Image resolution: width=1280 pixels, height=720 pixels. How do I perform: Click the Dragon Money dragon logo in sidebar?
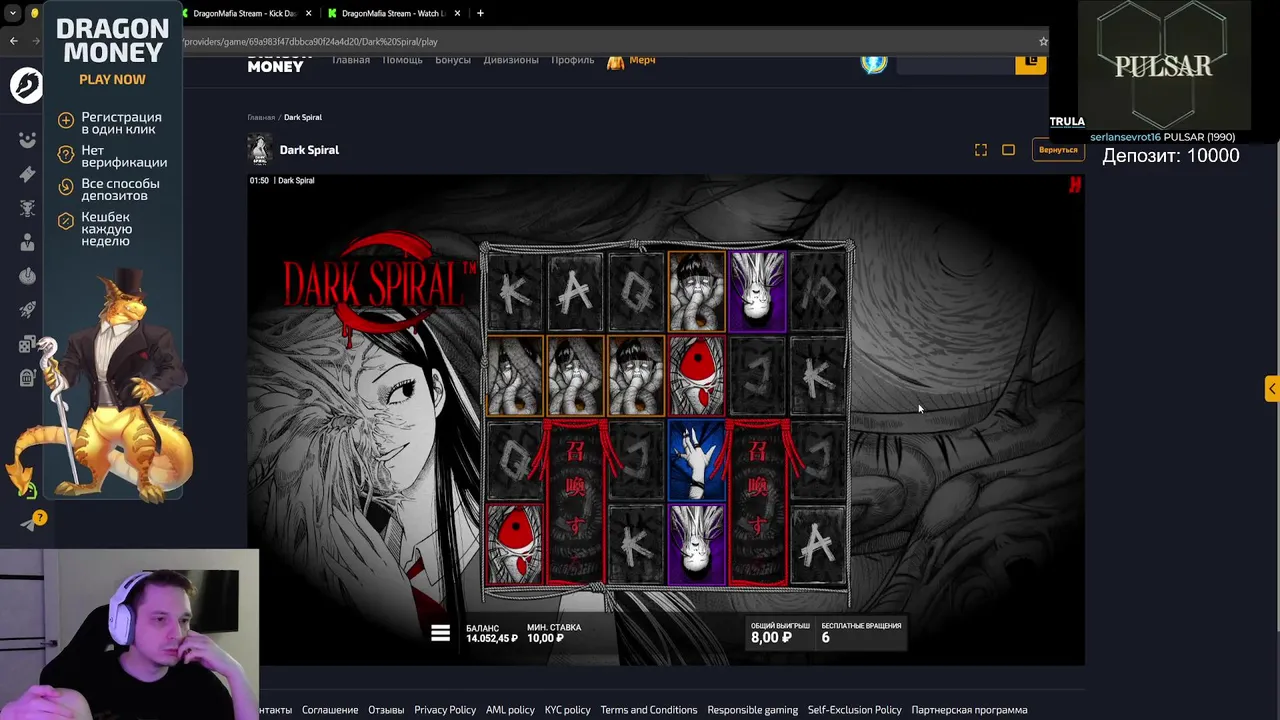click(27, 86)
